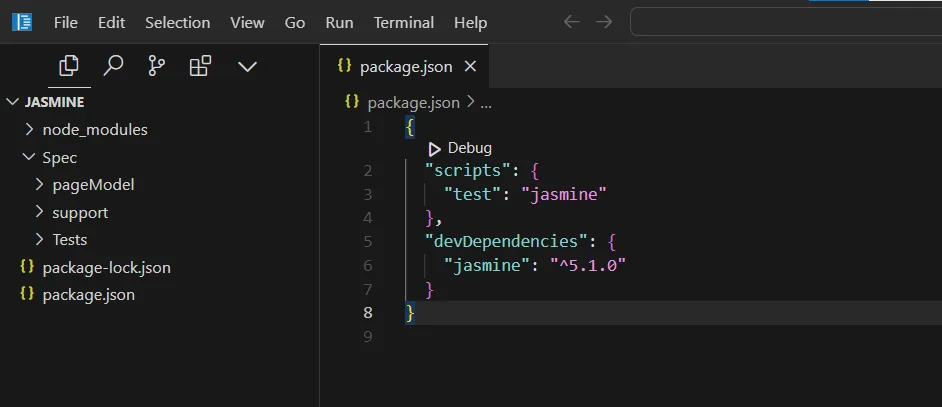Close the package.json tab
942x407 pixels.
[x=470, y=66]
